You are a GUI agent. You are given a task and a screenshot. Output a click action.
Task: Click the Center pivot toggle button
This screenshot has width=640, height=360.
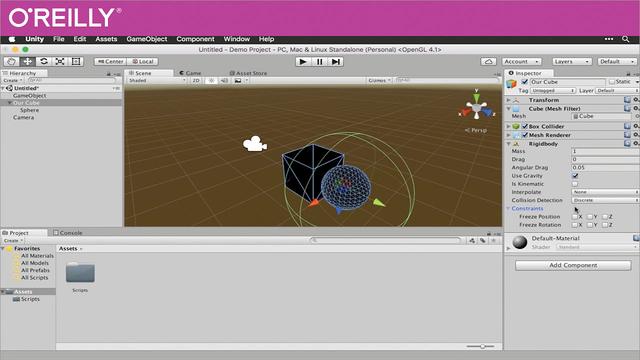pos(110,62)
